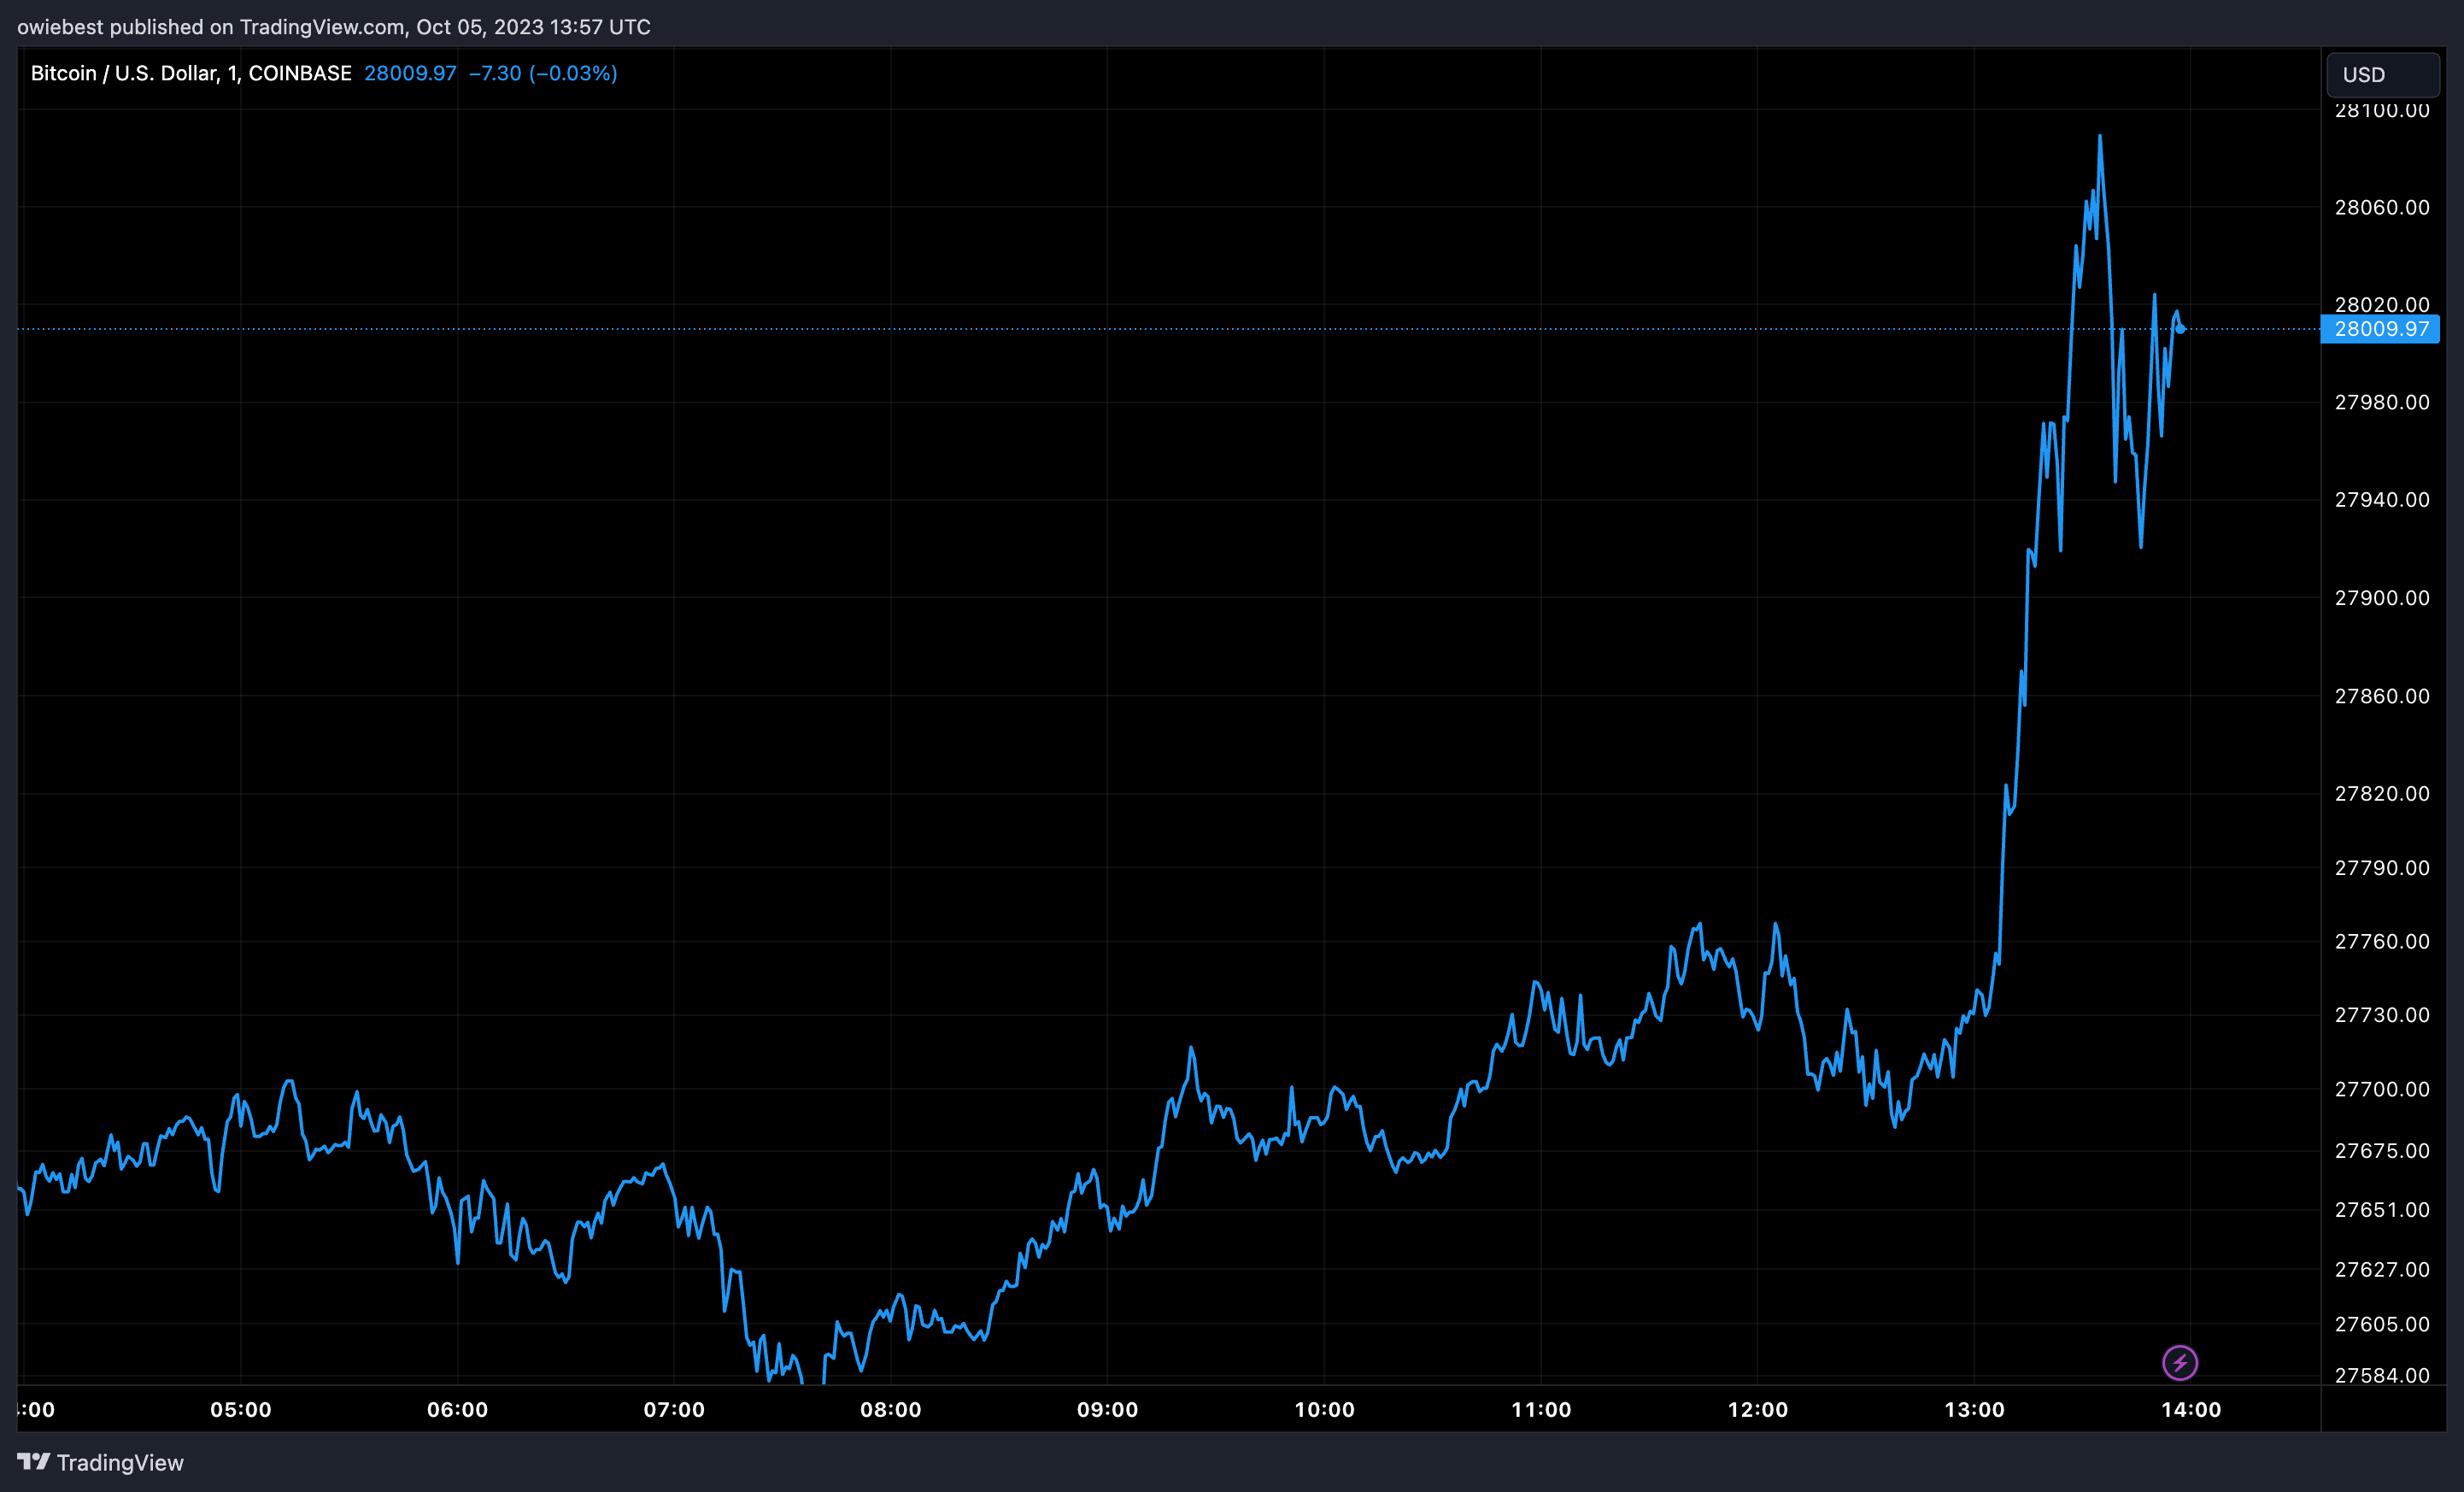The image size is (2464, 1492).
Task: Click the 27900.00 price axis label
Action: pos(2382,598)
